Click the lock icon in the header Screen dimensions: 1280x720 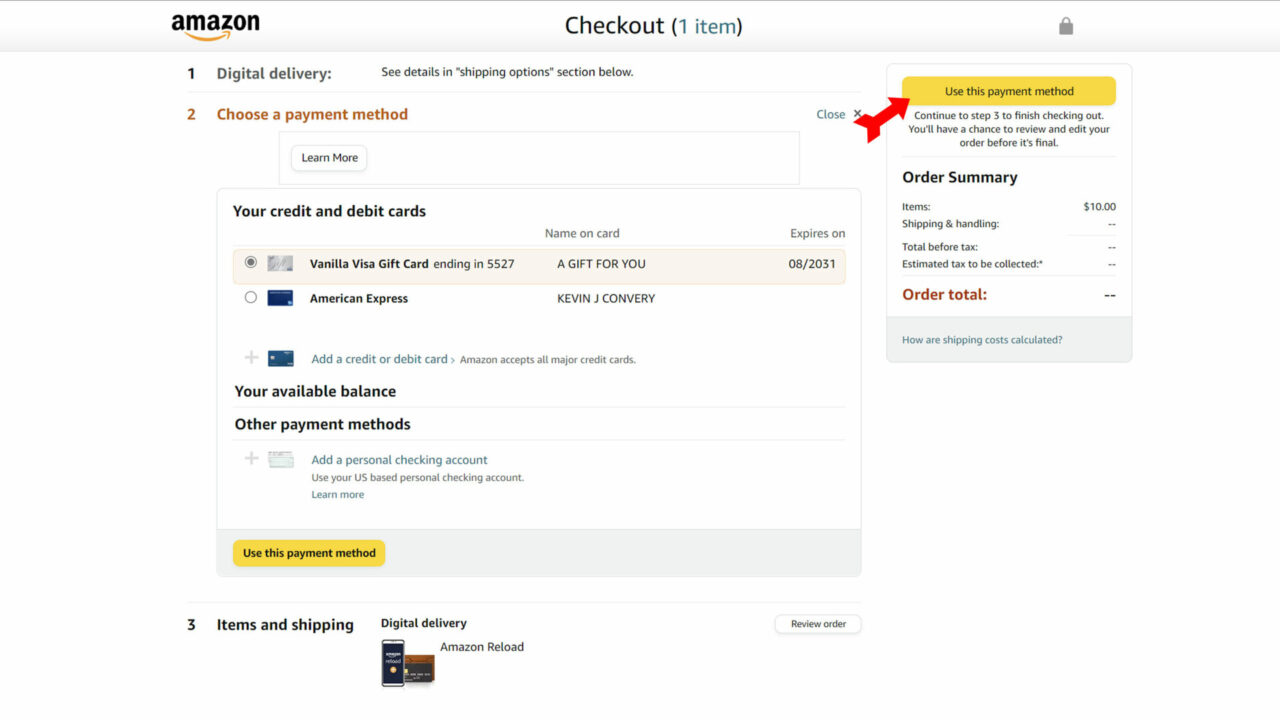(1065, 25)
